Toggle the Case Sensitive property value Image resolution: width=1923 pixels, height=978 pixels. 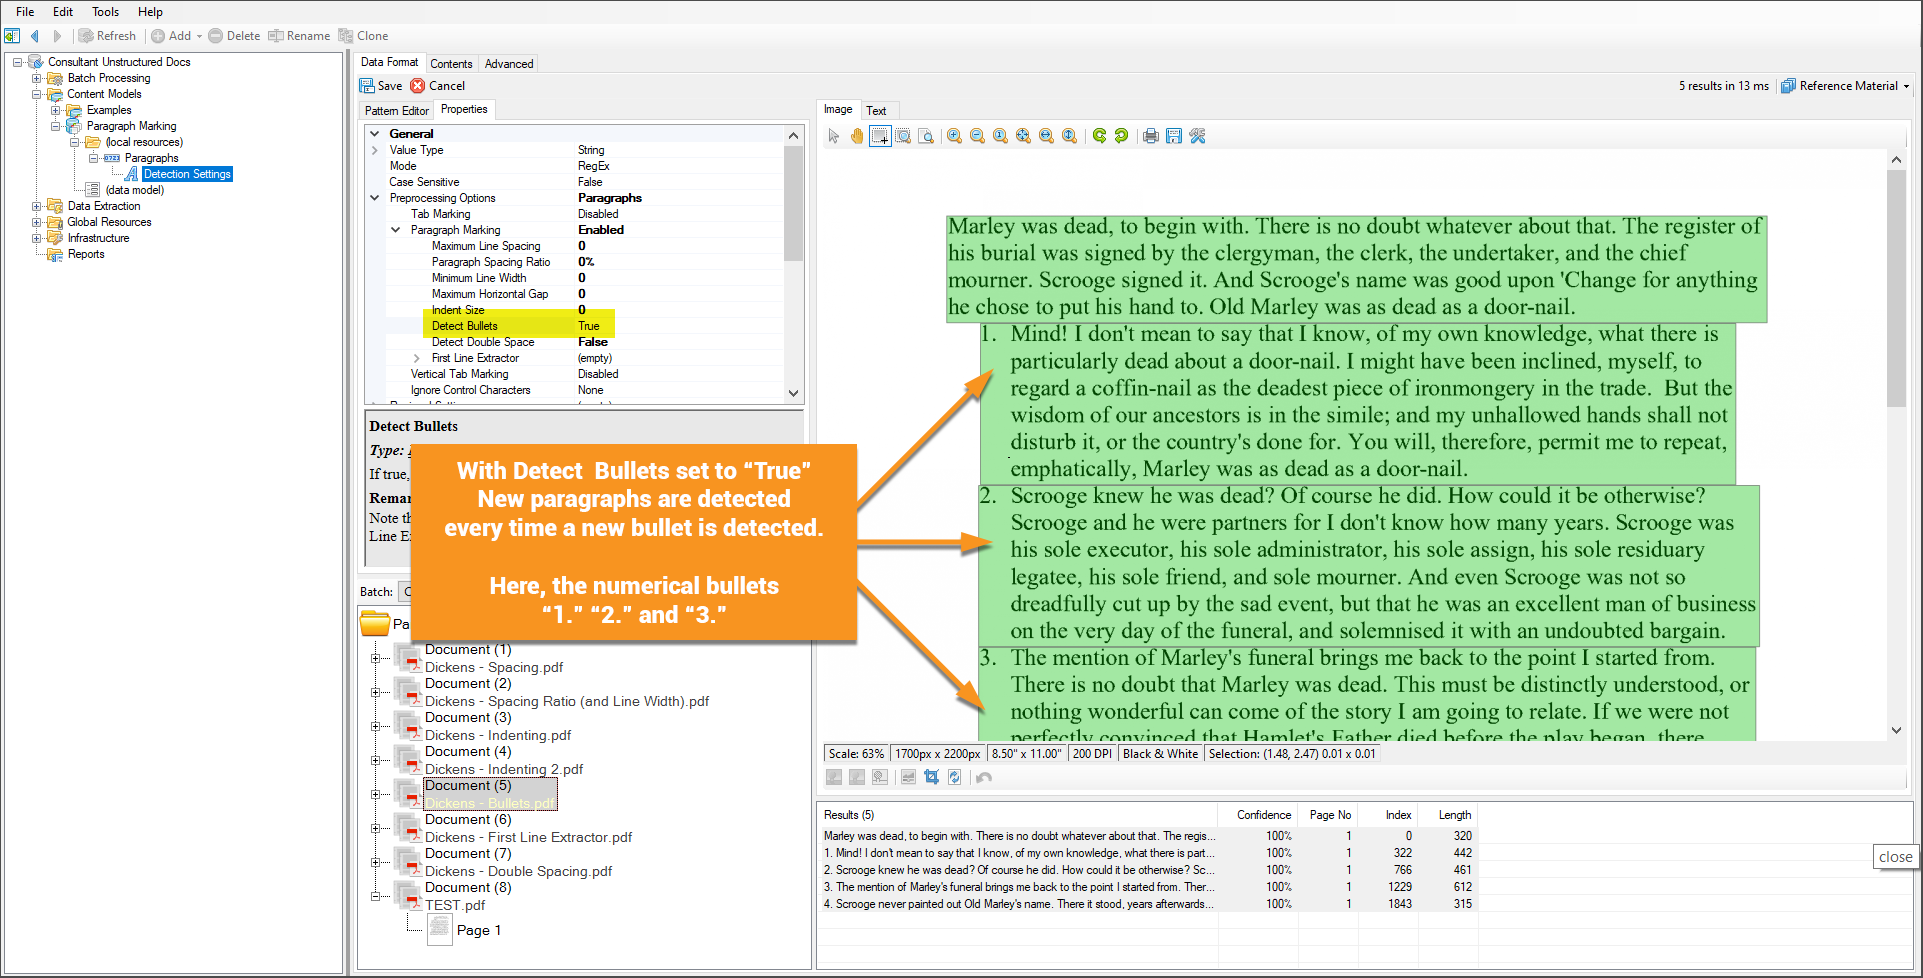coord(590,182)
